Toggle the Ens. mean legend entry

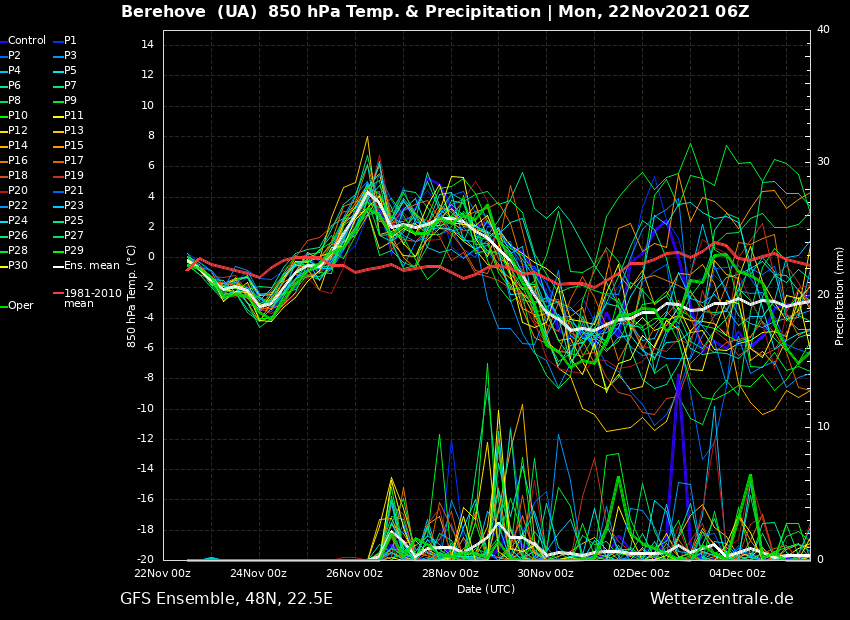pyautogui.click(x=90, y=266)
